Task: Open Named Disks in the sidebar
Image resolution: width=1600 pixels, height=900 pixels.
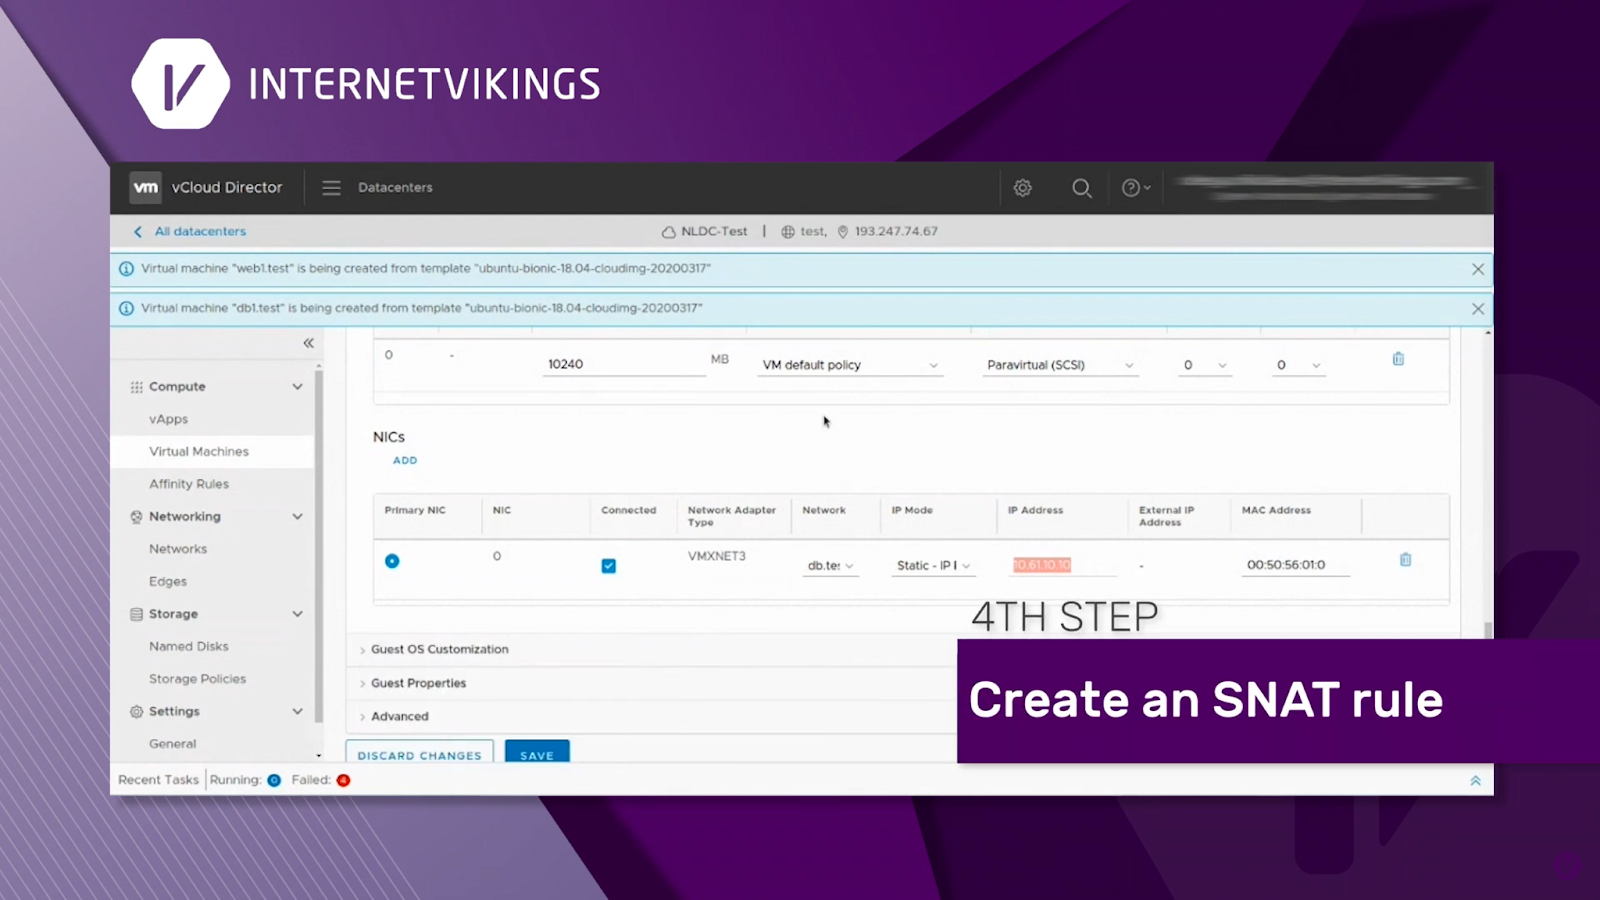Action: [189, 647]
